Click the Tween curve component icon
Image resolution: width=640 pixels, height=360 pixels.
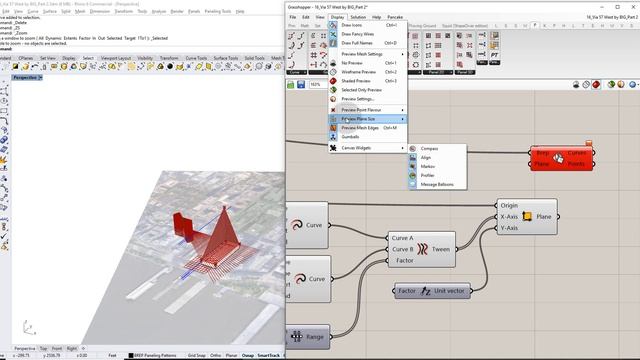422,249
